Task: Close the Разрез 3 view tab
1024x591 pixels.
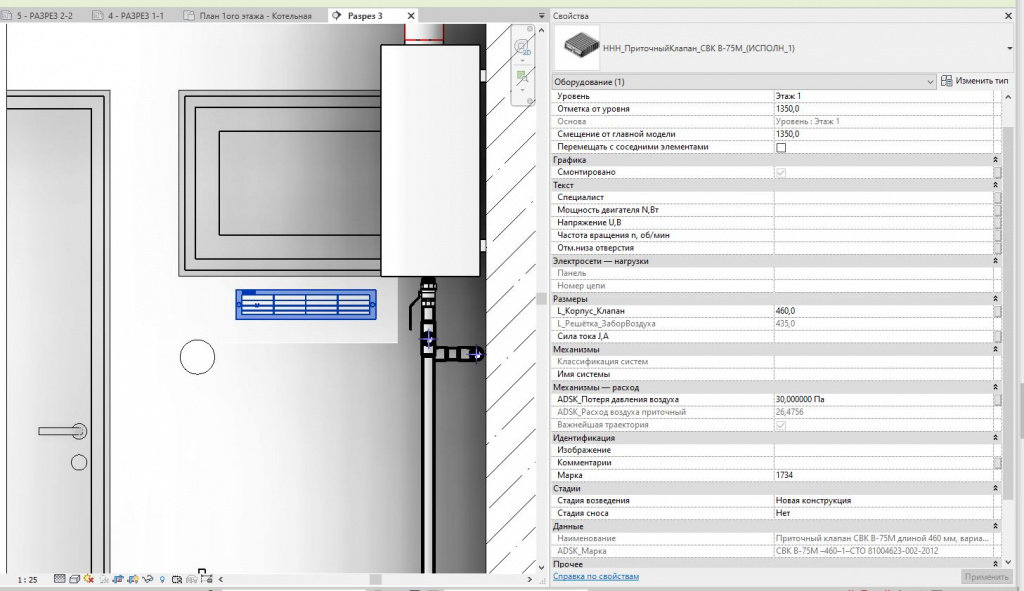Action: (x=411, y=16)
